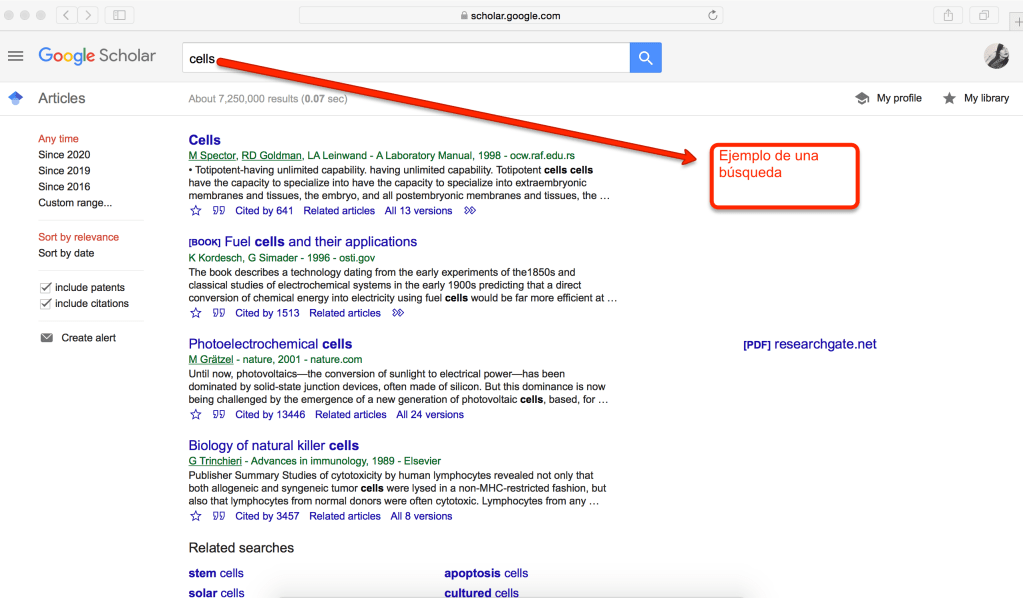
Task: Open the 'Photoelectrochemical cells' article link
Action: pyautogui.click(x=270, y=344)
